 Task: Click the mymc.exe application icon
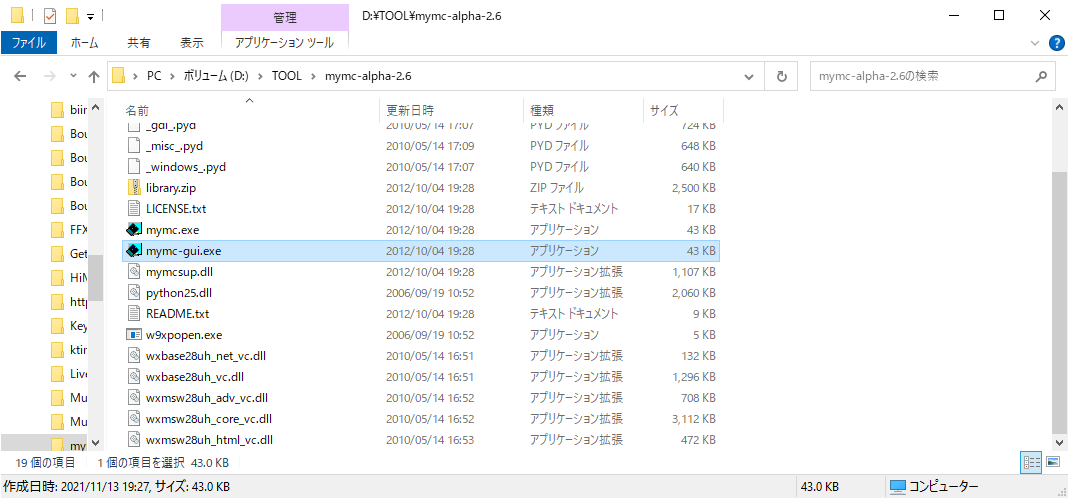tap(136, 230)
